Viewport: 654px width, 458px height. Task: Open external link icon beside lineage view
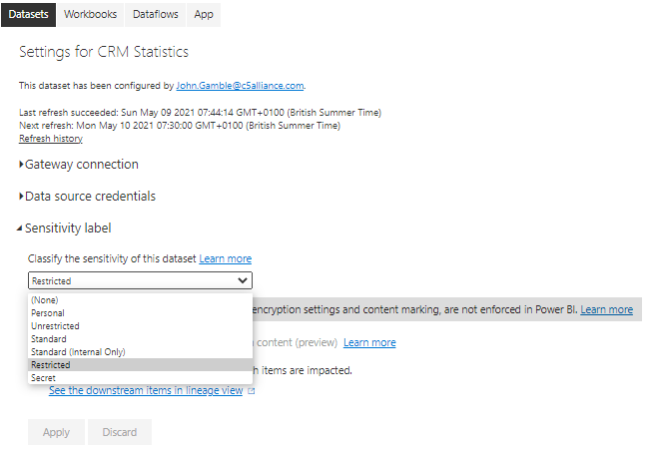[251, 391]
